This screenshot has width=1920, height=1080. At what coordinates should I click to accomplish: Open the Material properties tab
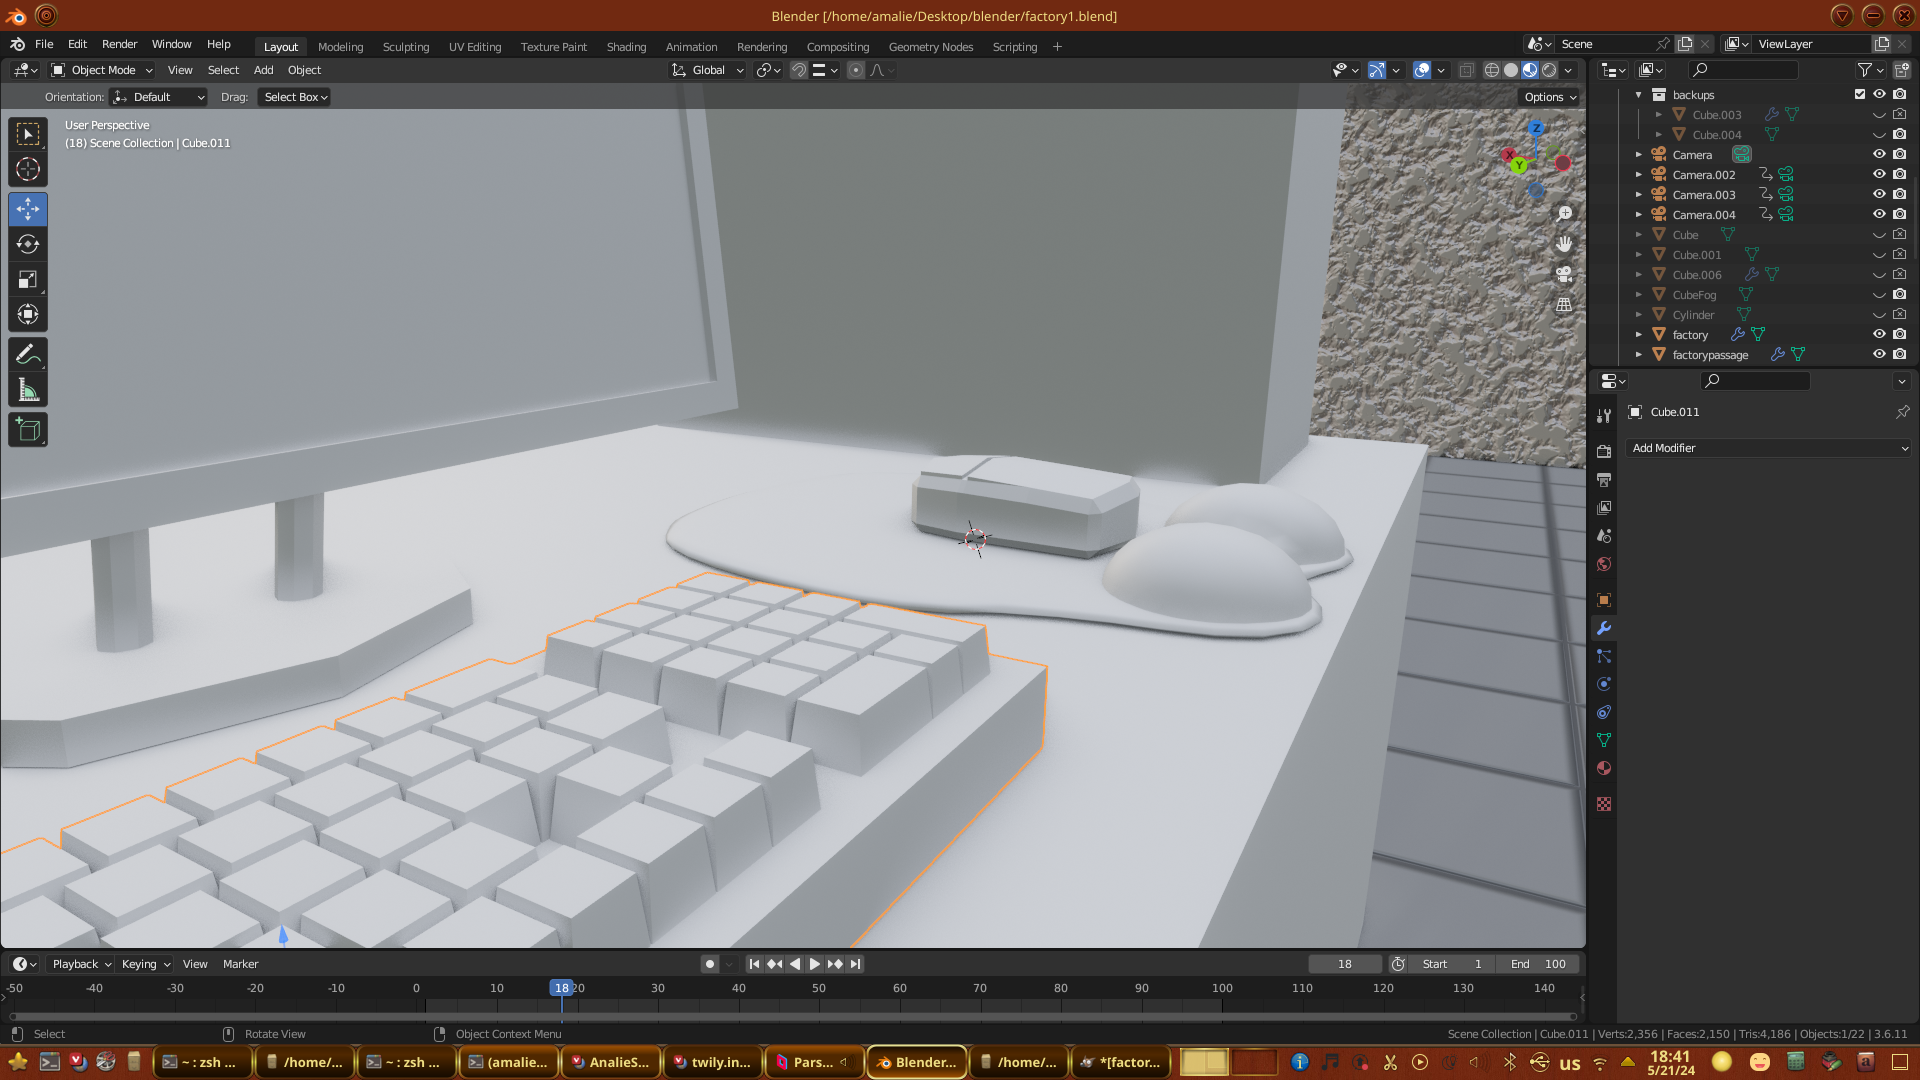1604,768
